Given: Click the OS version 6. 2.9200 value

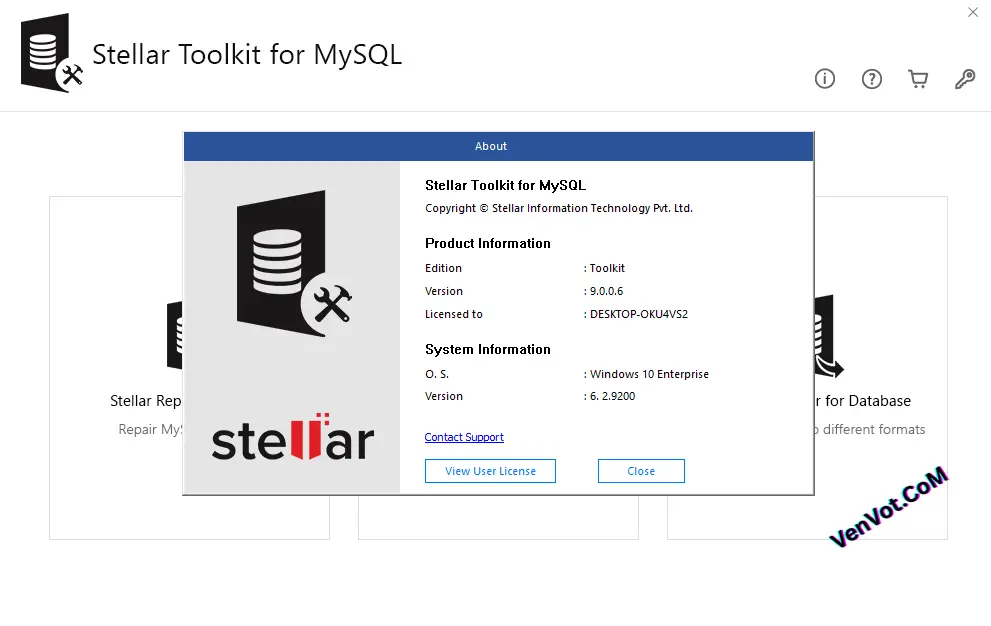Looking at the screenshot, I should pyautogui.click(x=612, y=396).
